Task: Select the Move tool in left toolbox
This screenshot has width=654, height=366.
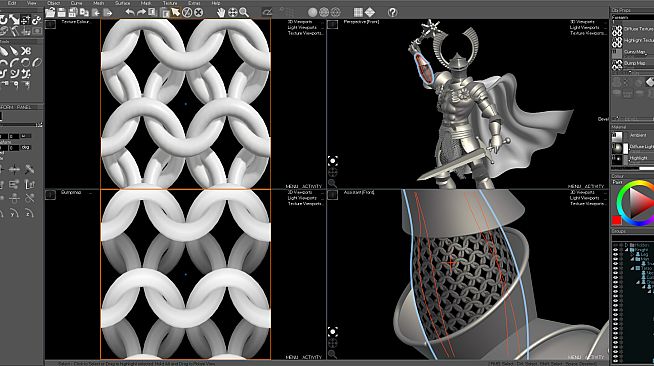Action: [x=25, y=20]
